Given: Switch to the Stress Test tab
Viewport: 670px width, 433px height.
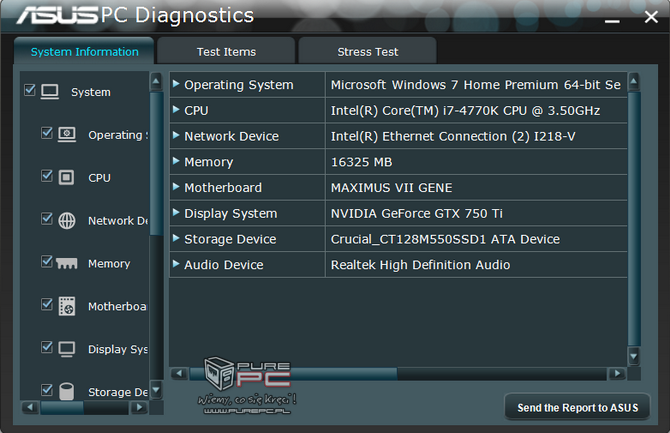Looking at the screenshot, I should [367, 51].
